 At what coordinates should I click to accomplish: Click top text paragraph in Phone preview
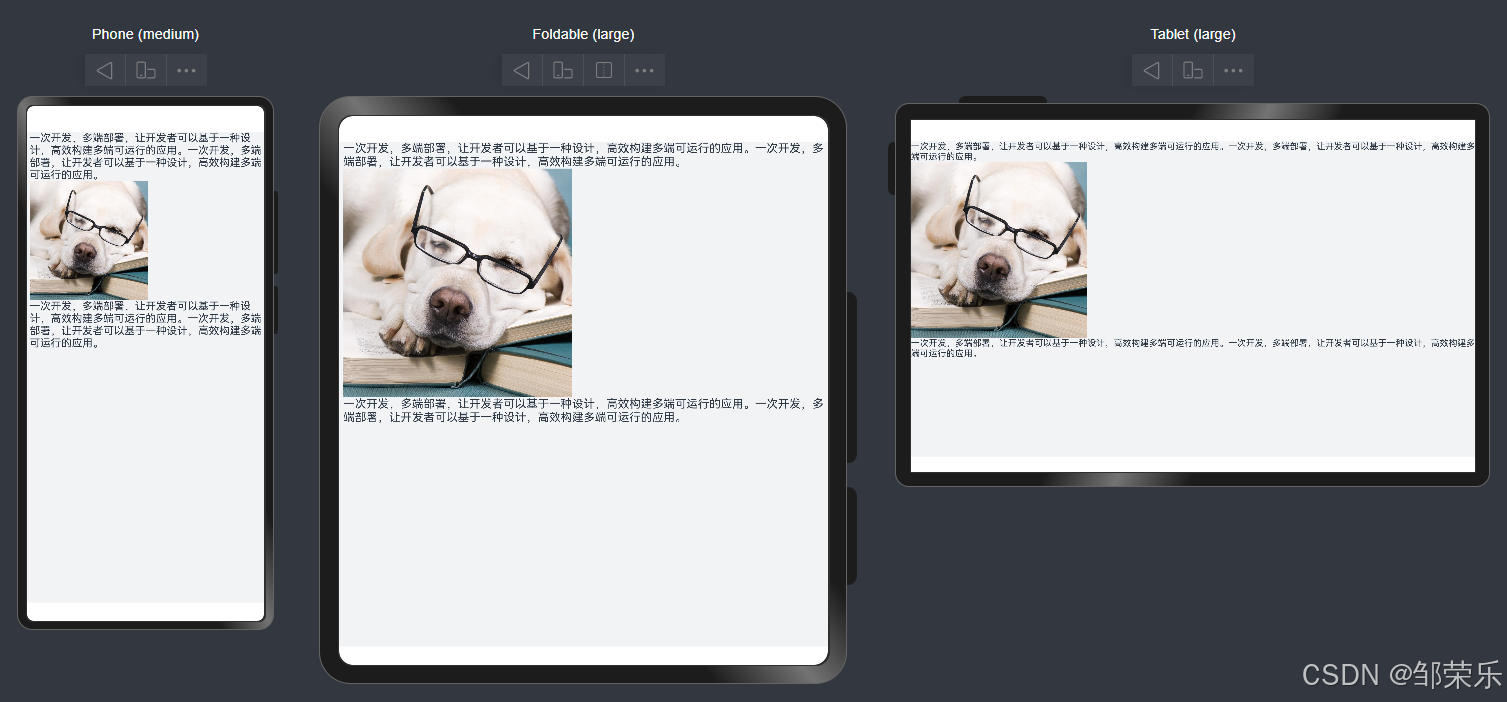[x=146, y=156]
